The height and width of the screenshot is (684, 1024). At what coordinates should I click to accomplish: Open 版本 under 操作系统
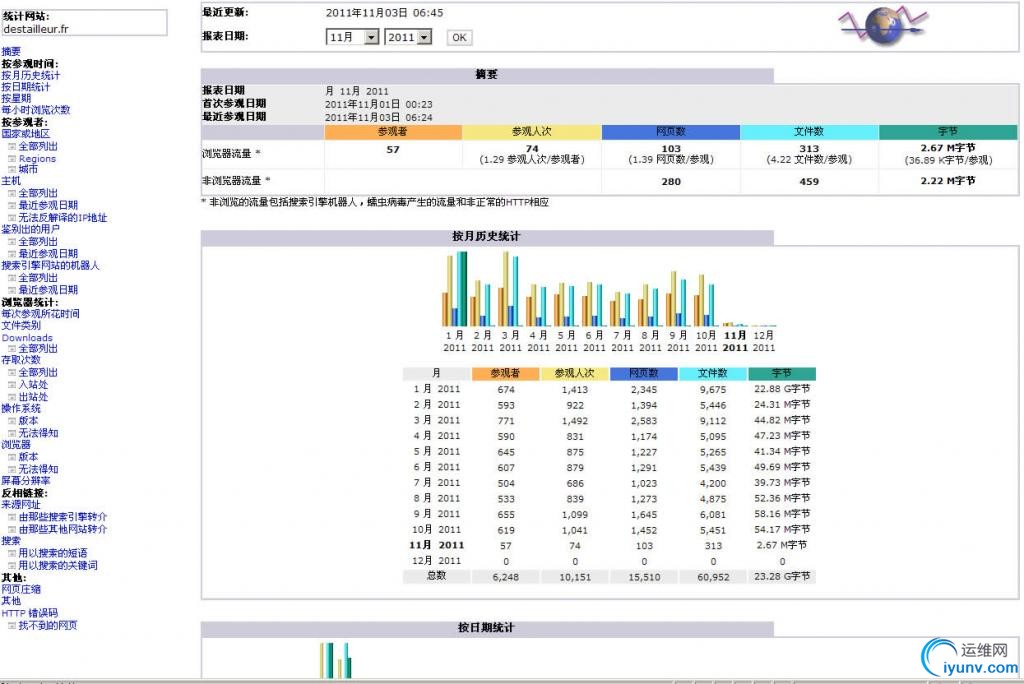click(x=28, y=421)
